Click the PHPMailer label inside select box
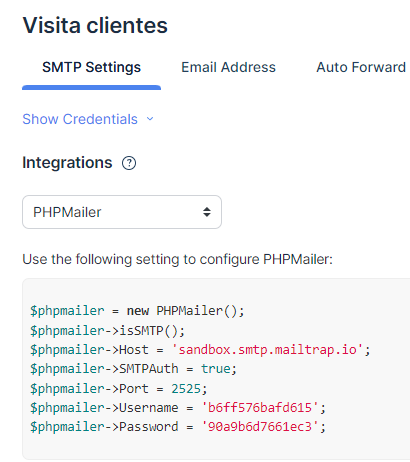 (x=67, y=212)
